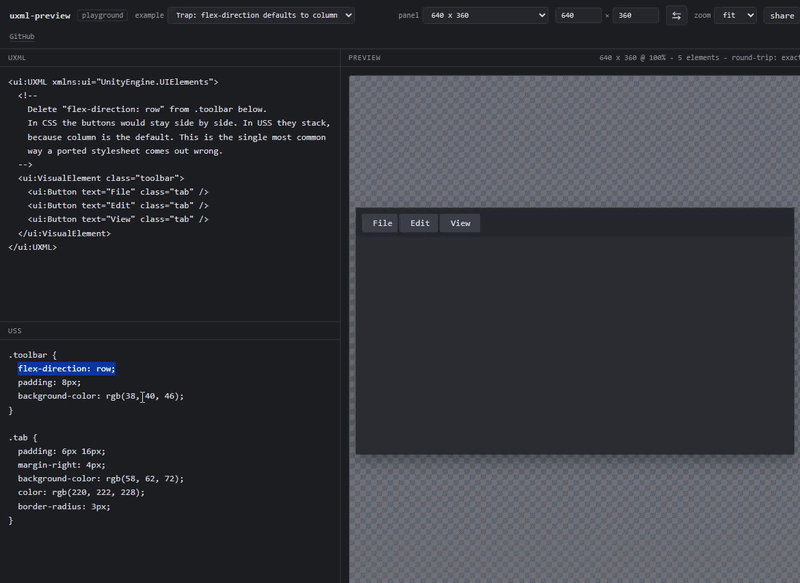The image size is (800, 583).
Task: Click the zoom label
Action: [x=703, y=15]
